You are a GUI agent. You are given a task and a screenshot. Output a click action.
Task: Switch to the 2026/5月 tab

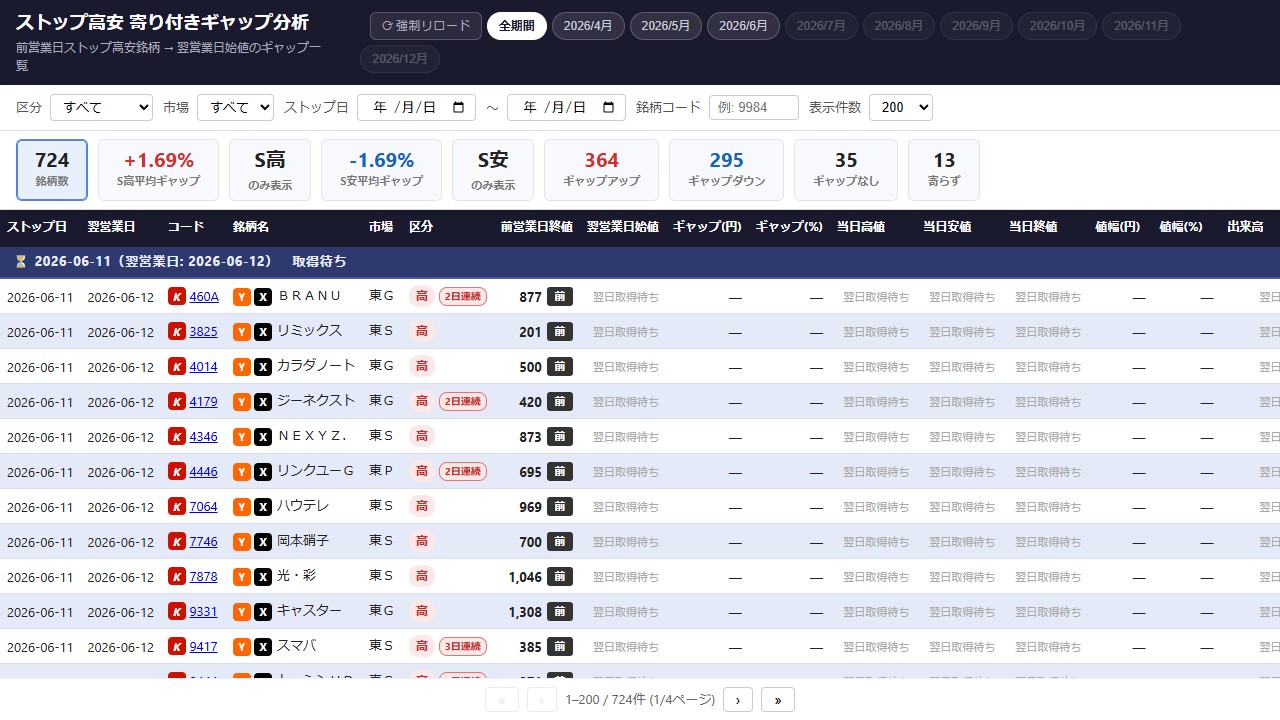coord(666,26)
